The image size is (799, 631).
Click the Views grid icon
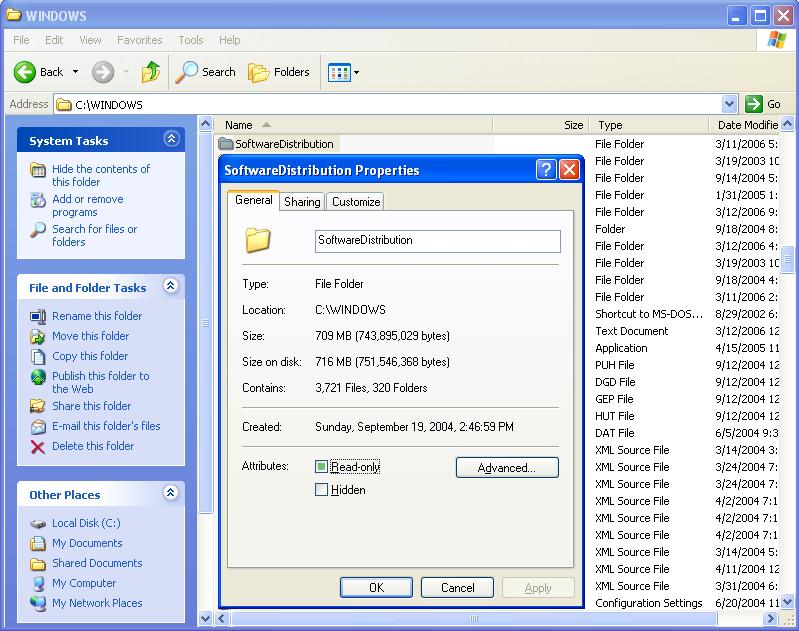point(339,72)
